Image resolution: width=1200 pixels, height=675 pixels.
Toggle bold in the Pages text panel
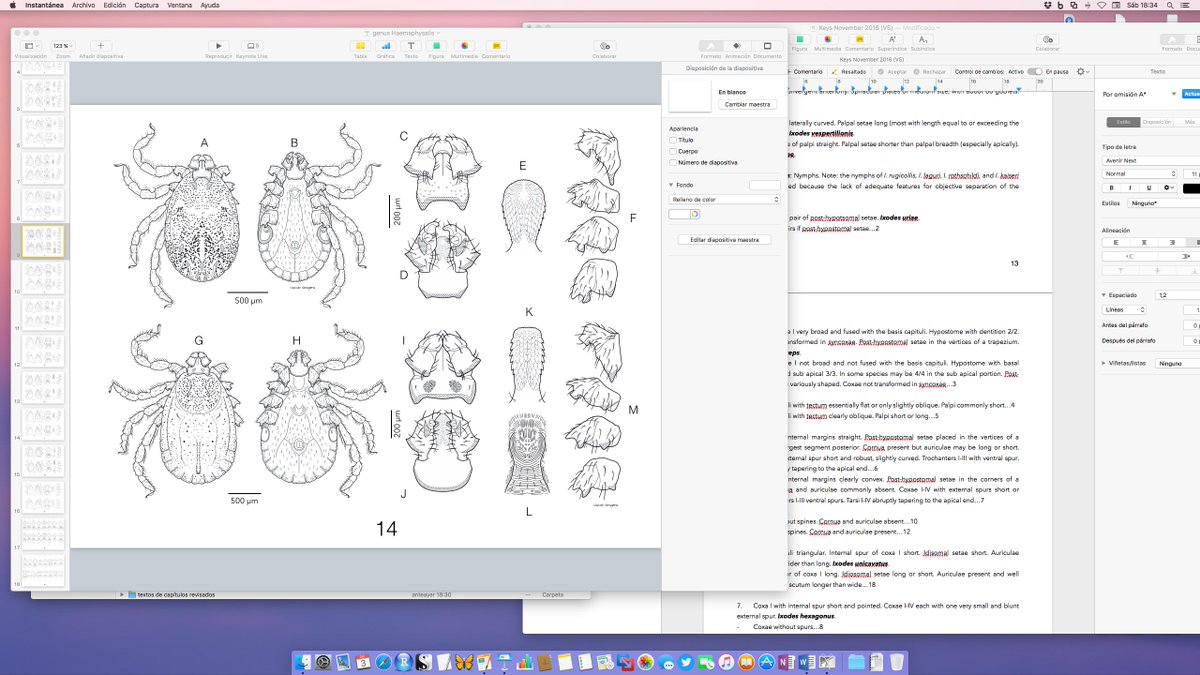tap(1112, 187)
